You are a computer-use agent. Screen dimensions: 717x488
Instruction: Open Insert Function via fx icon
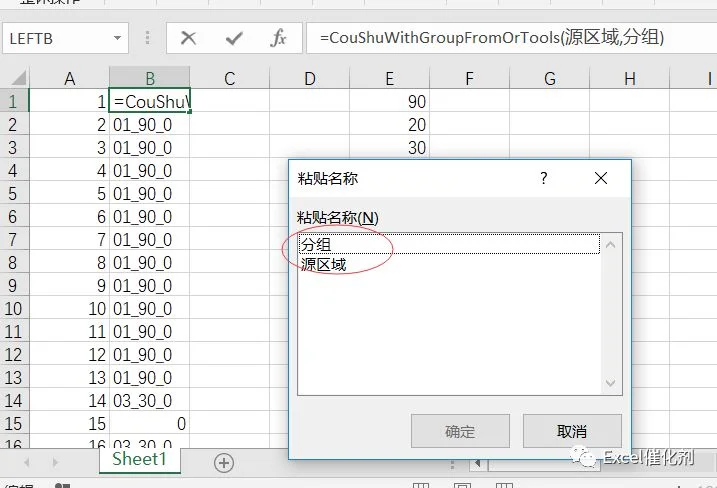(278, 38)
